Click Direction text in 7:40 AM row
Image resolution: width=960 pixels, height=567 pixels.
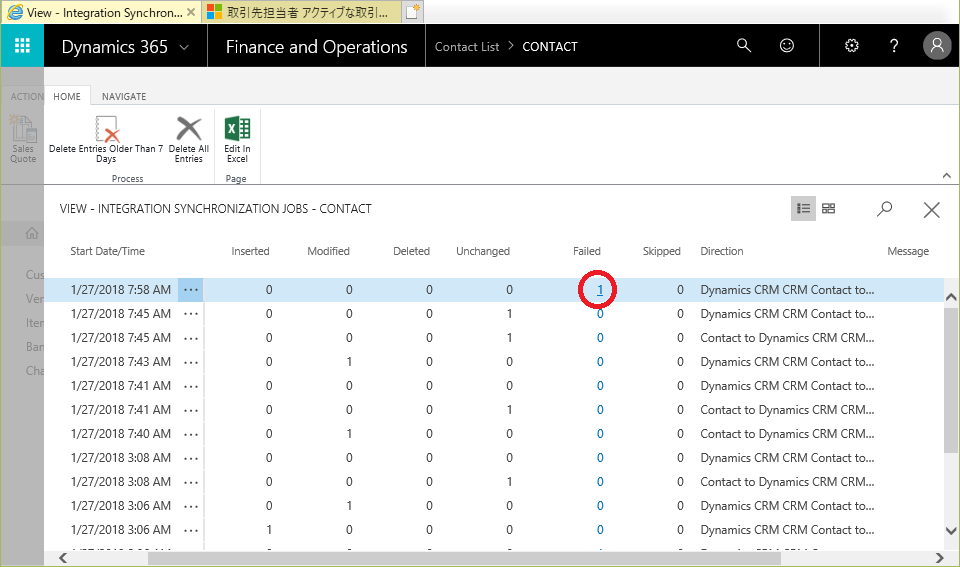(x=787, y=434)
